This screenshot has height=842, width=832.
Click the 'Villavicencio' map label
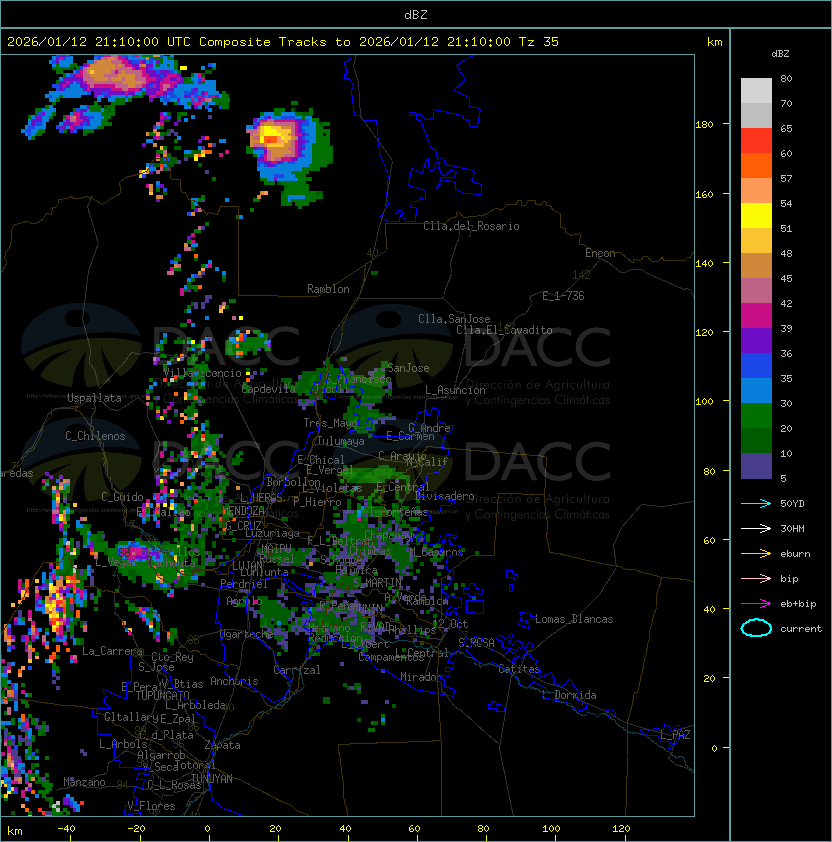tap(202, 373)
